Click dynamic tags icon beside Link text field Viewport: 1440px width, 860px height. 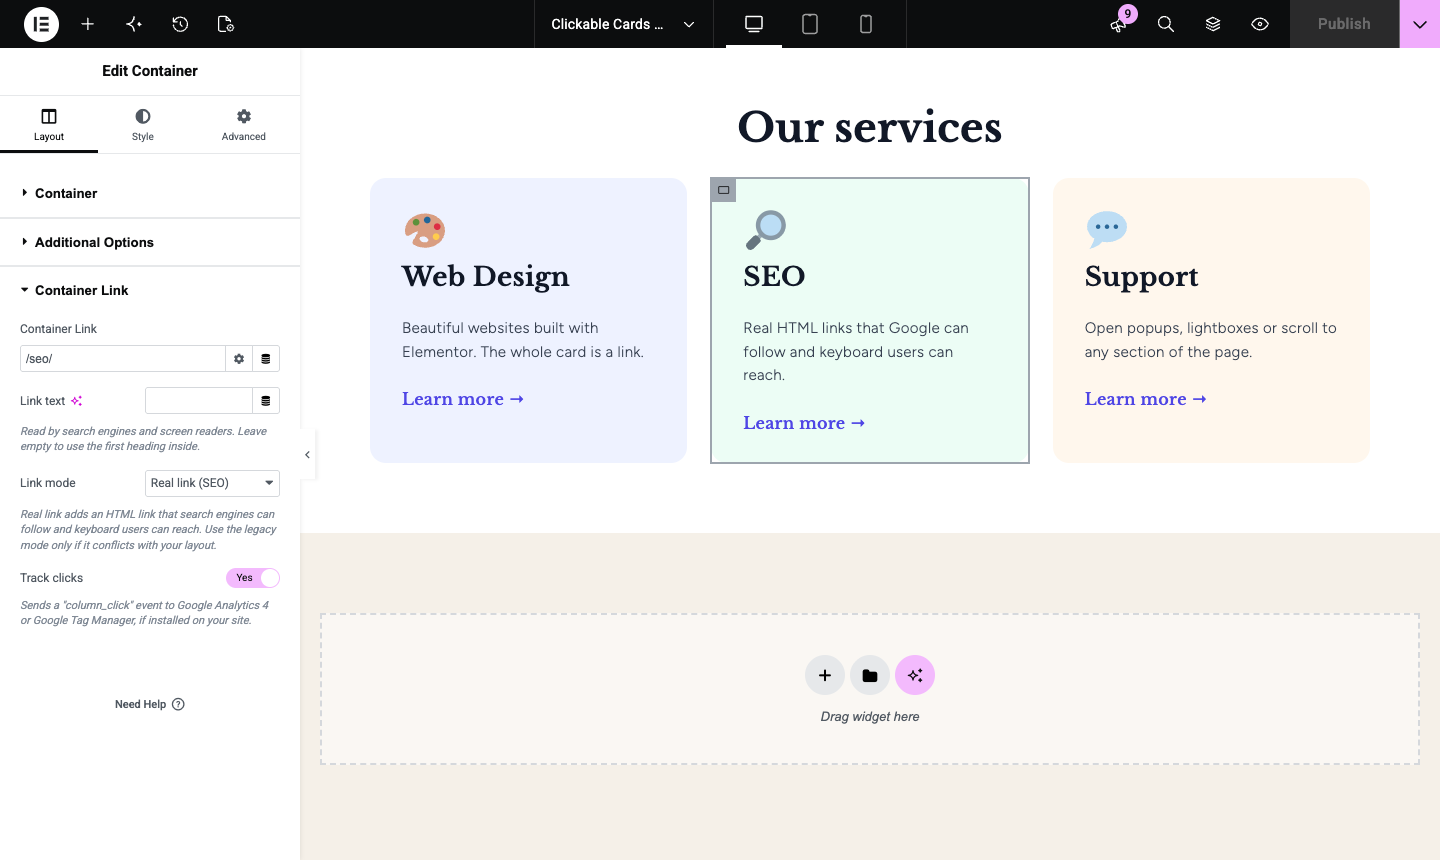(266, 401)
